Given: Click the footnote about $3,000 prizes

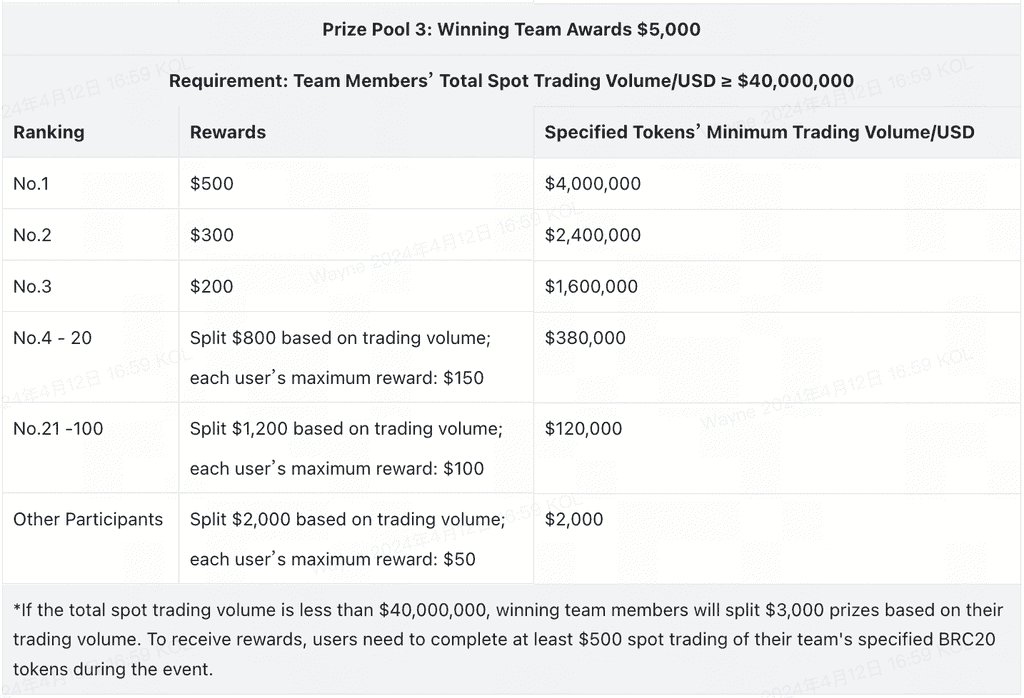Looking at the screenshot, I should tap(511, 640).
